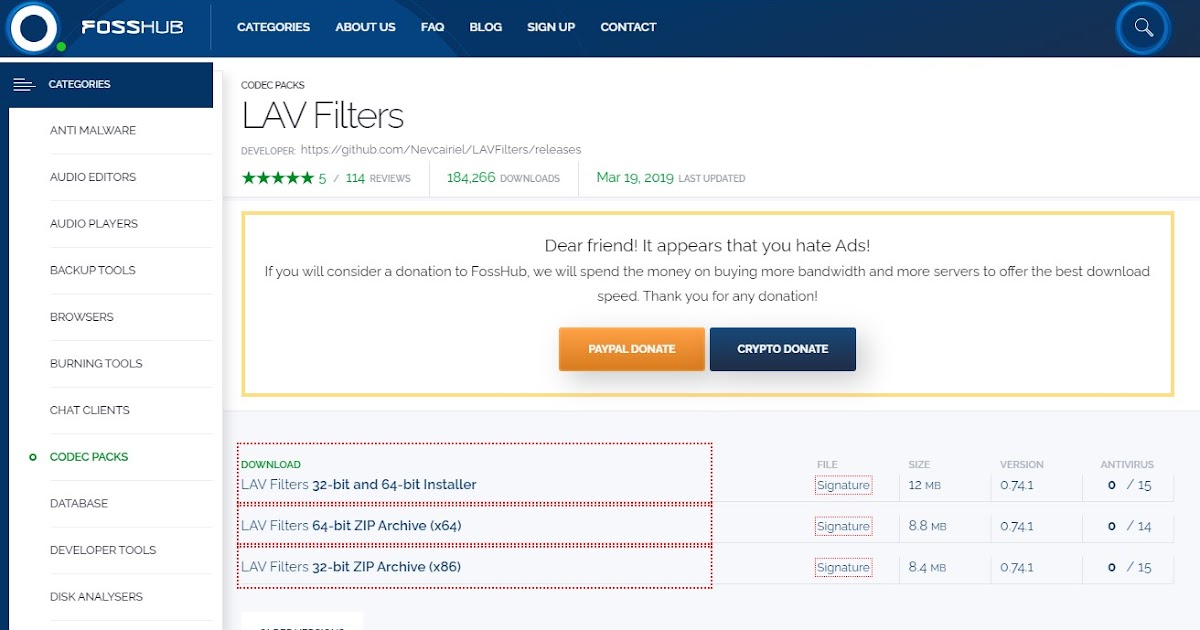The height and width of the screenshot is (630, 1200).
Task: Click the CATEGORIES sidebar header label
Action: (x=80, y=85)
